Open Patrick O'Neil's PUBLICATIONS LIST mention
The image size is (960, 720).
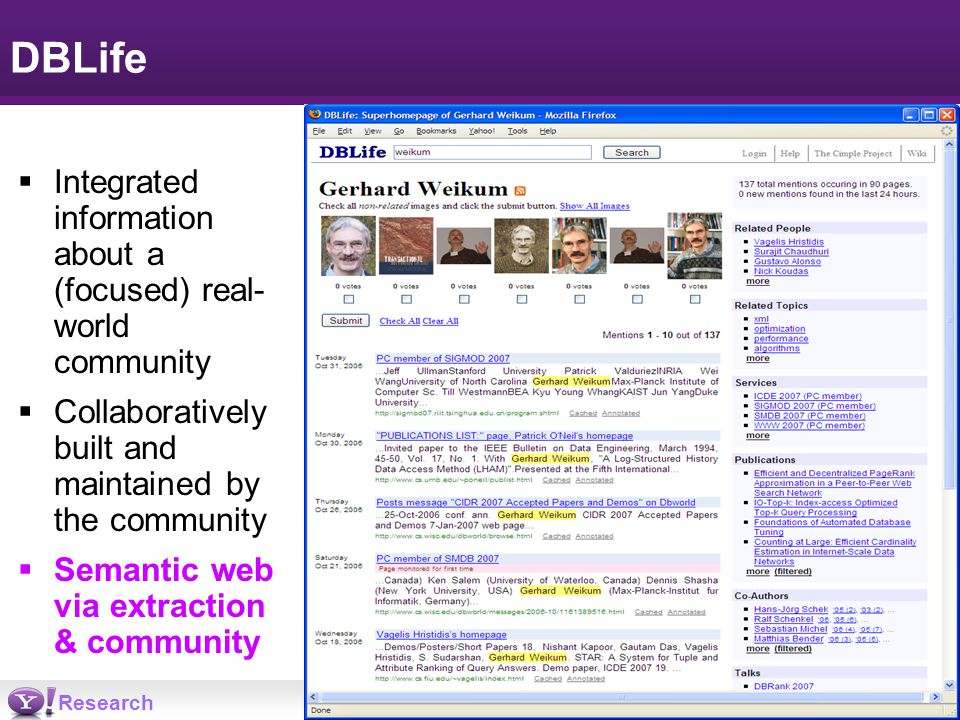click(x=504, y=436)
